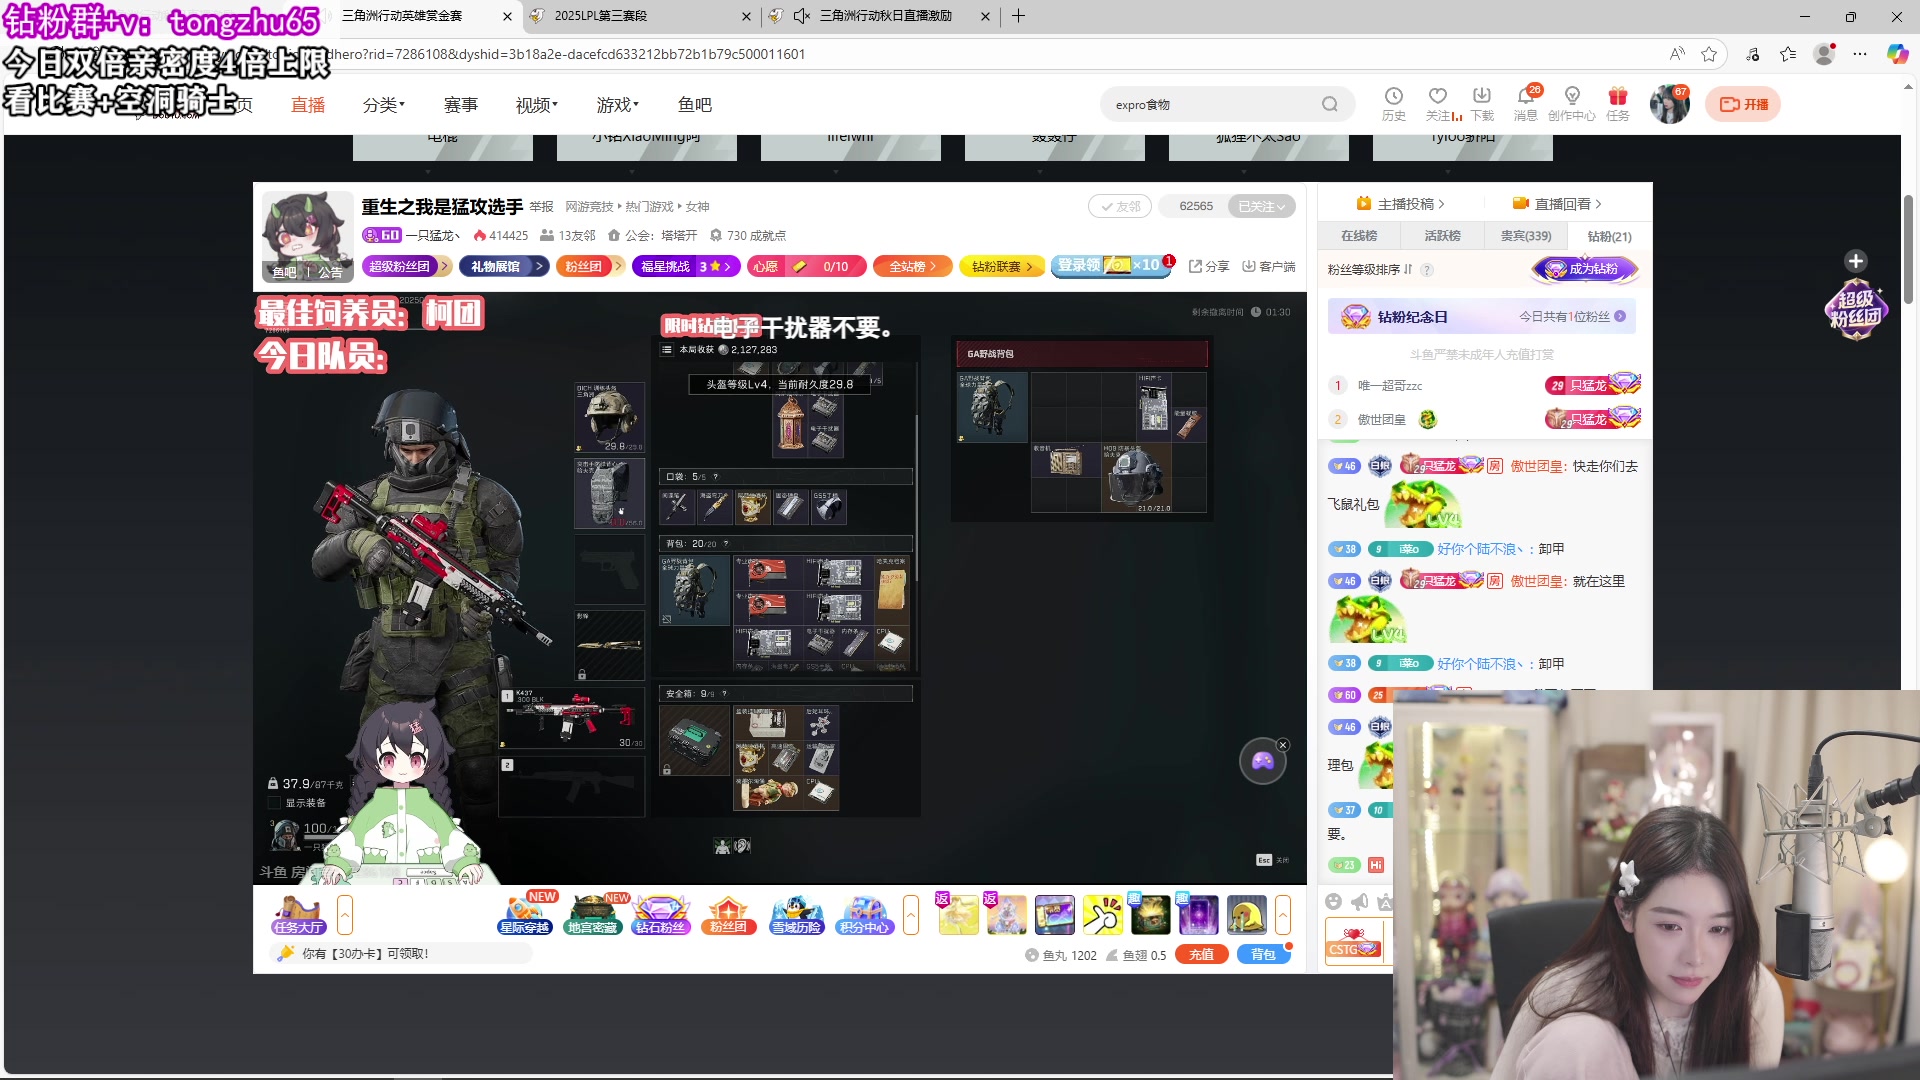The height and width of the screenshot is (1080, 1920).
Task: Expand the 视频 navigation dropdown
Action: [x=537, y=105]
